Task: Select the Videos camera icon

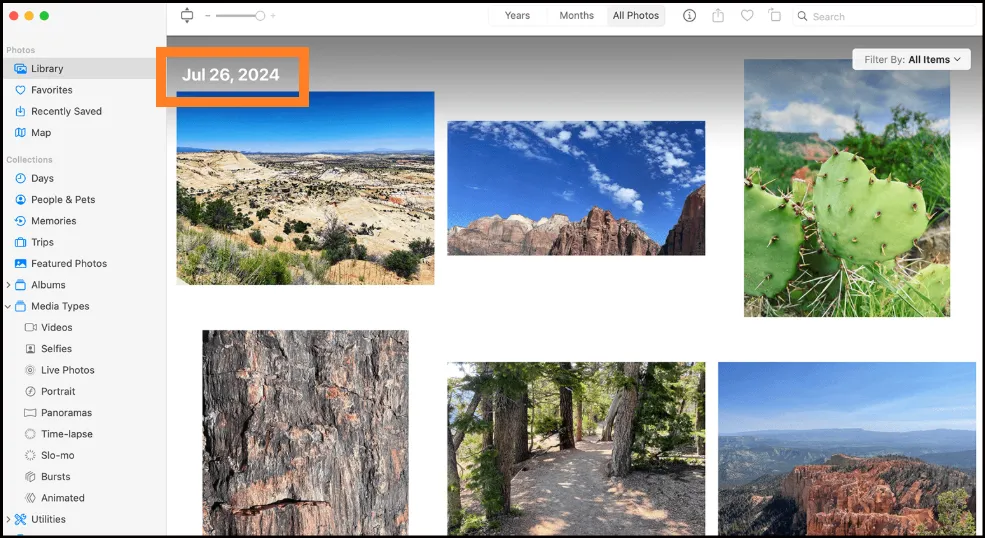Action: [30, 327]
